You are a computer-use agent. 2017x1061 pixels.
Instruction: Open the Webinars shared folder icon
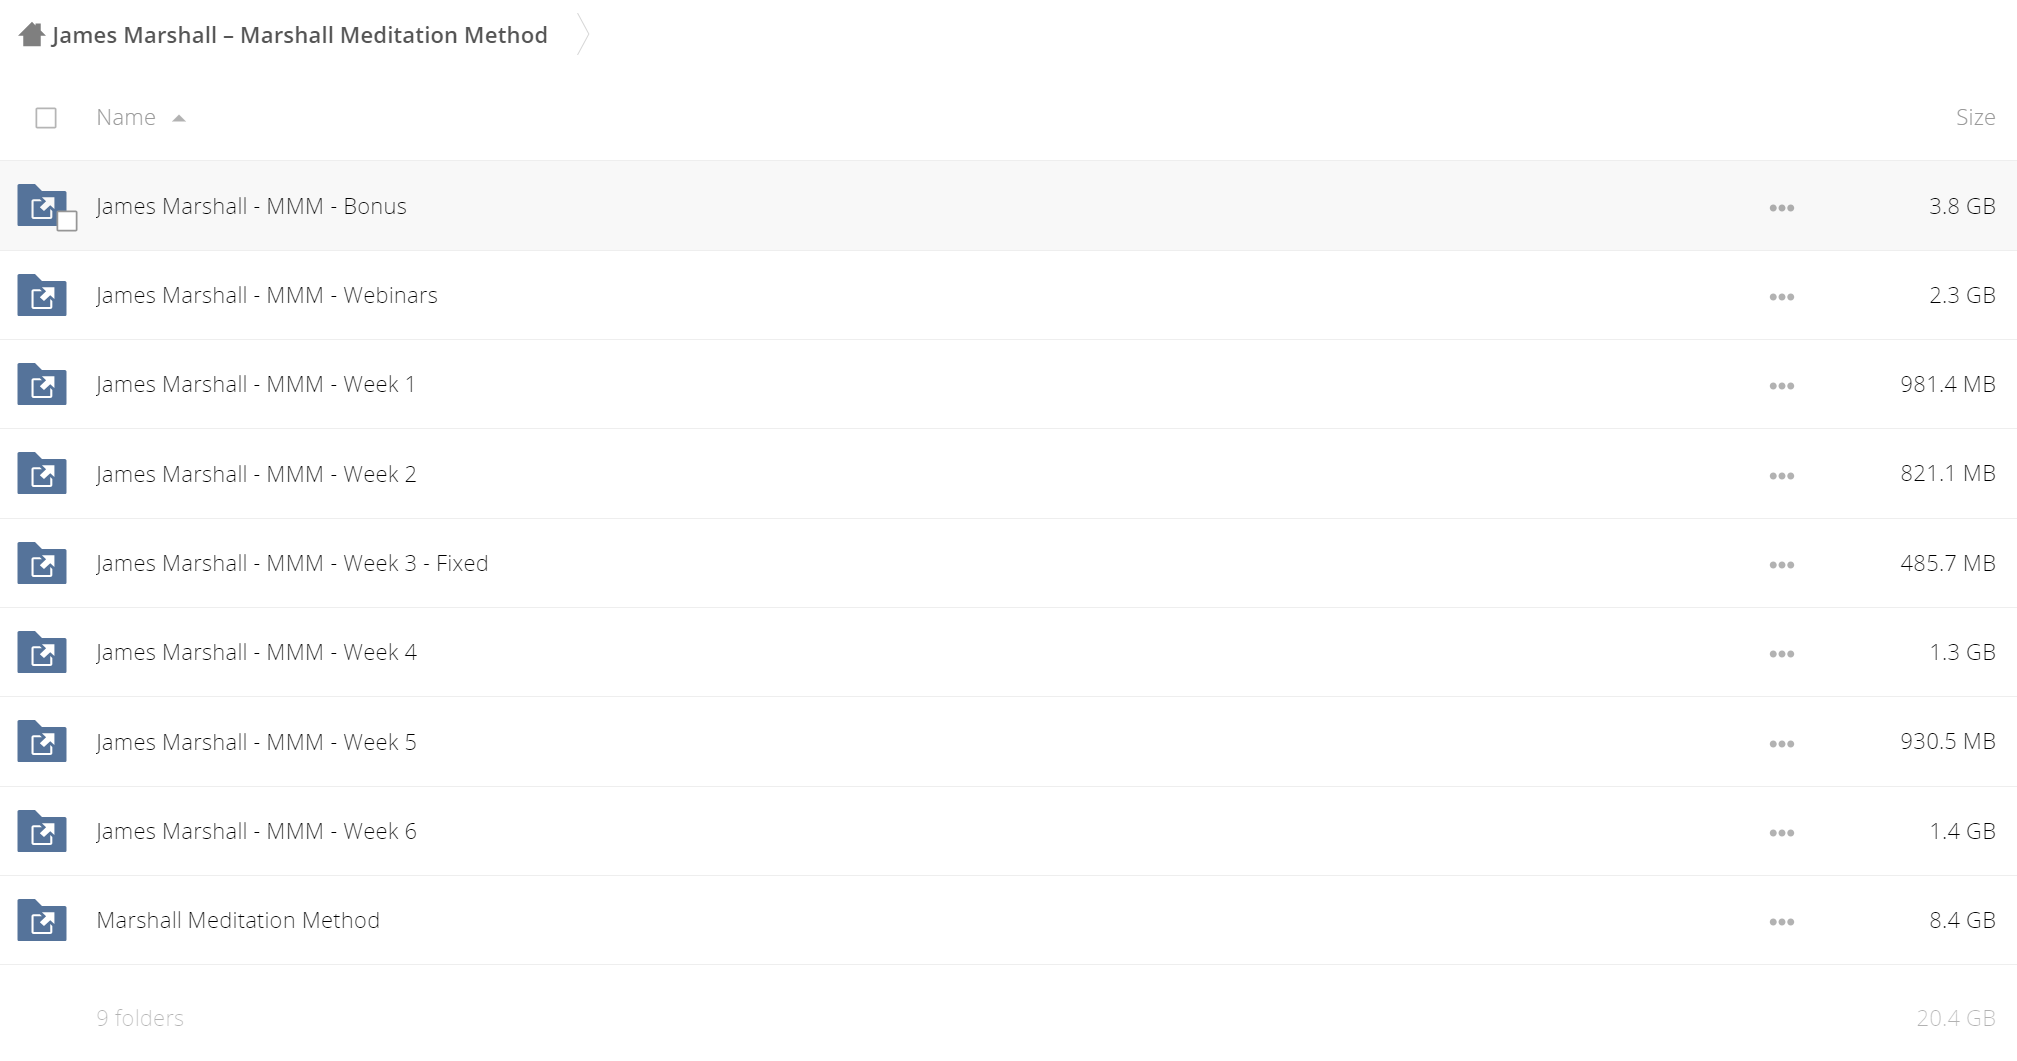[42, 295]
